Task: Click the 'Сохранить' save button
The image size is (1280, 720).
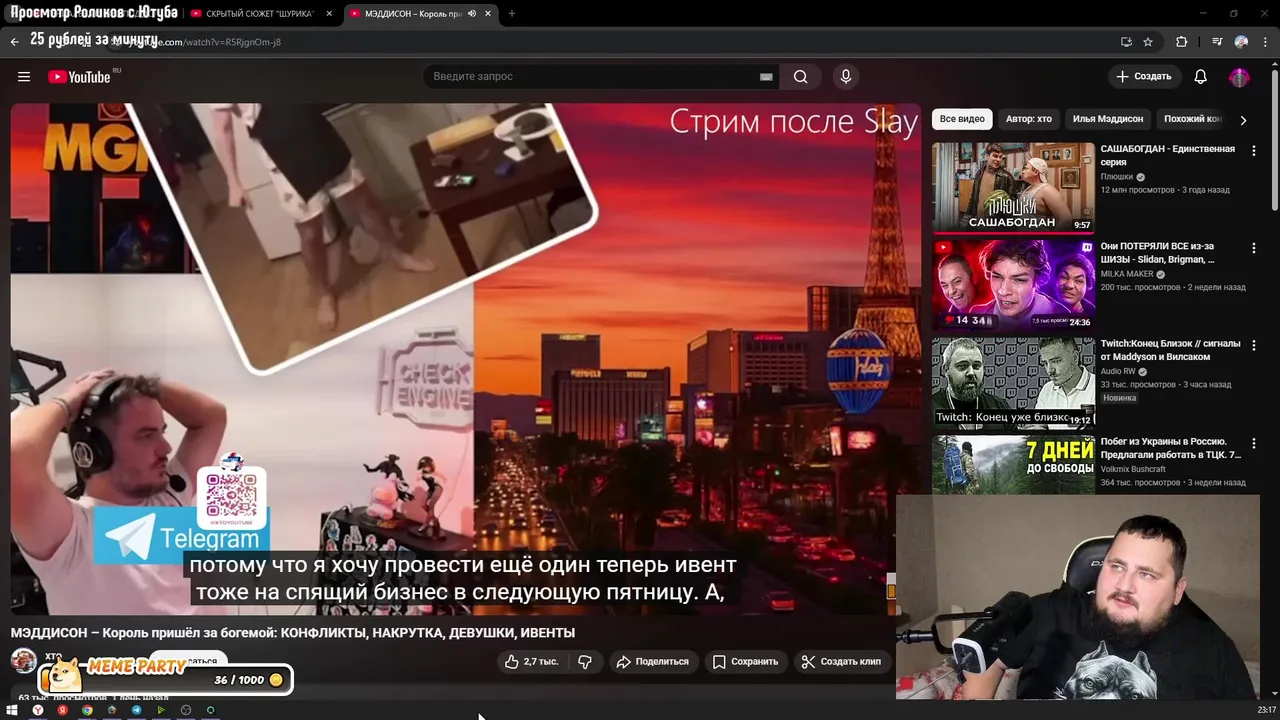Action: click(x=745, y=662)
